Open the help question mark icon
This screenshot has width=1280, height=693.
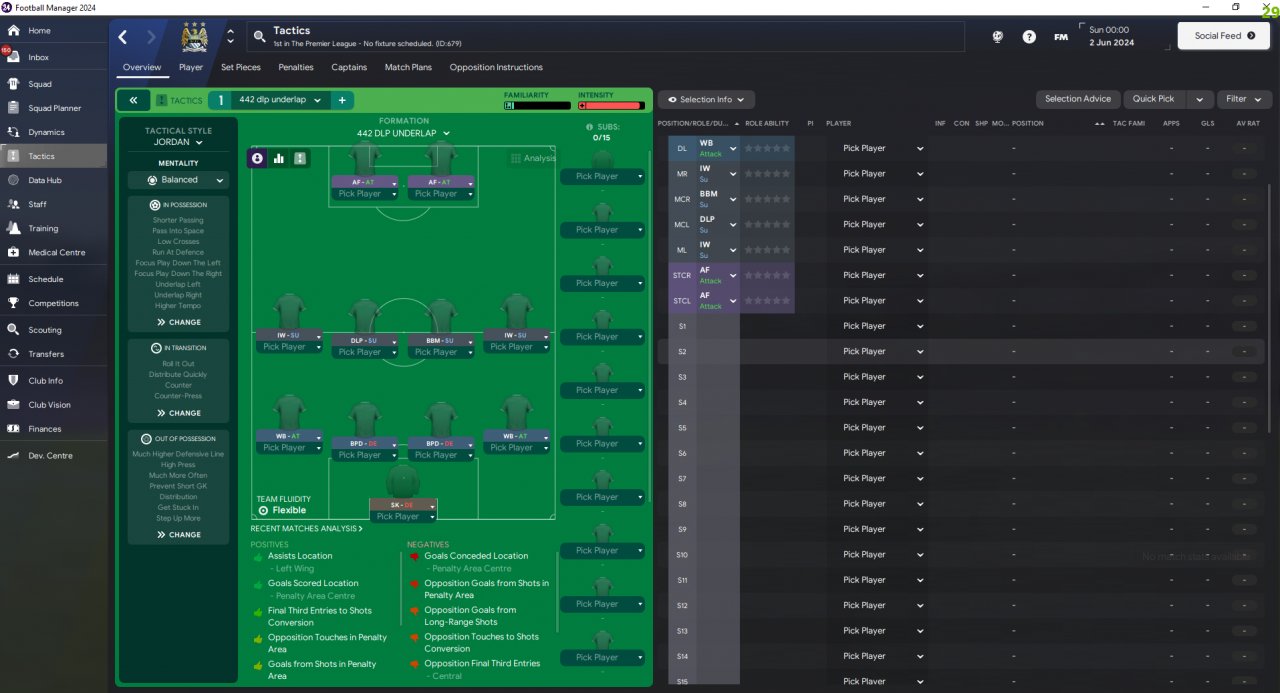[x=1029, y=37]
